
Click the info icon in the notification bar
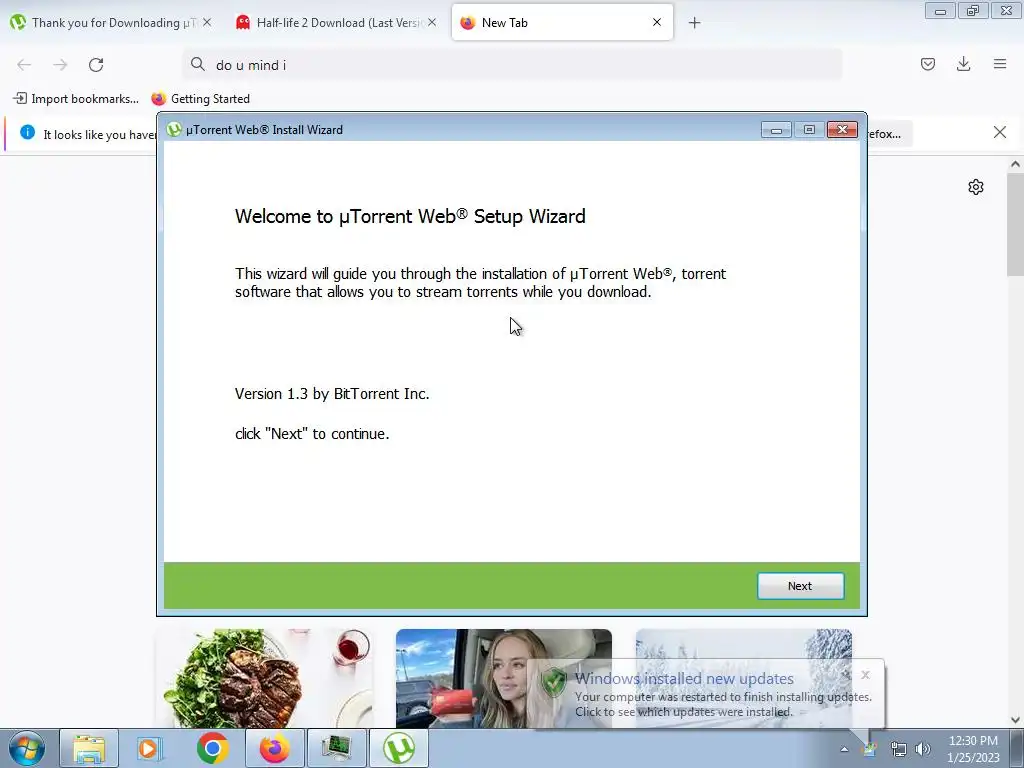[27, 132]
